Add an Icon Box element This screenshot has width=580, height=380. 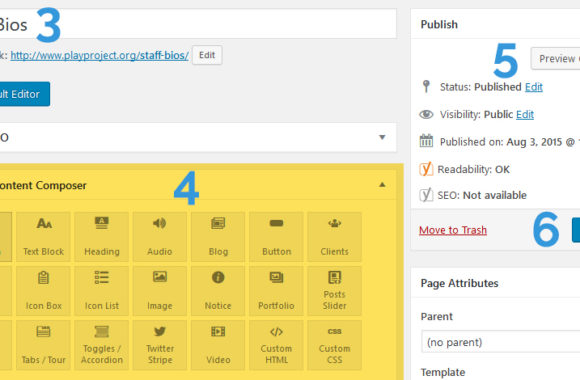click(43, 291)
